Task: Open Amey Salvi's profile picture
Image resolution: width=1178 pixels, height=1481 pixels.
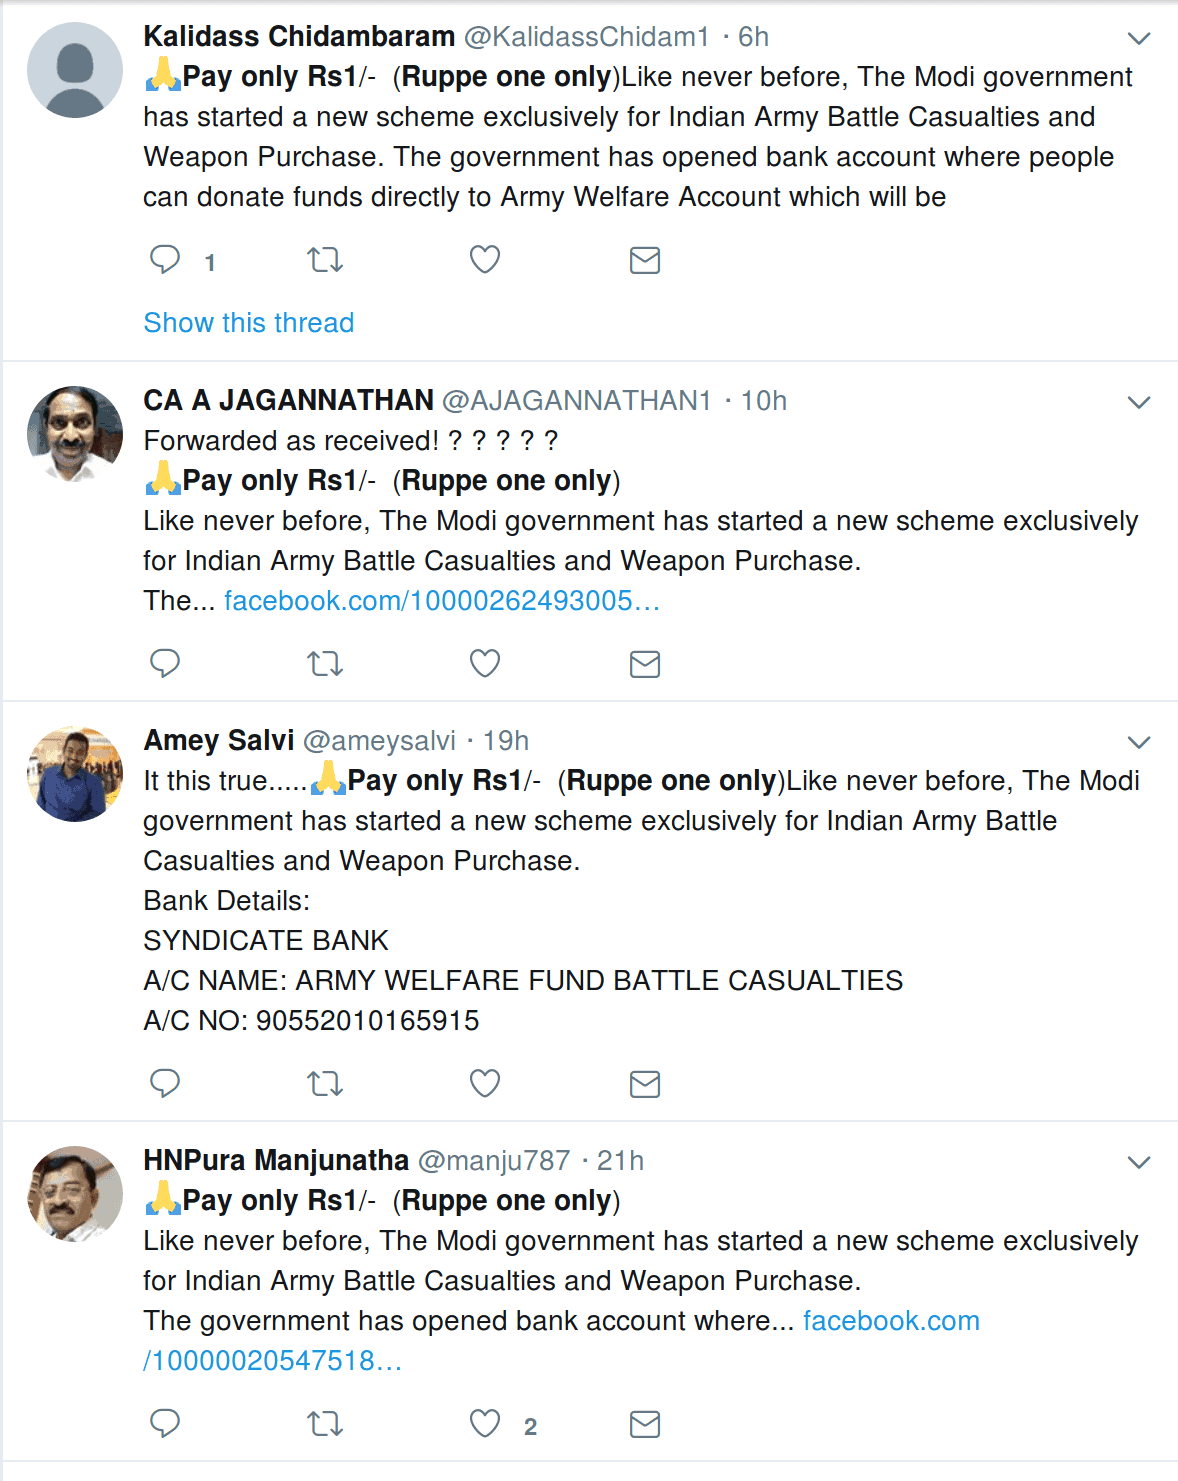Action: tap(75, 774)
